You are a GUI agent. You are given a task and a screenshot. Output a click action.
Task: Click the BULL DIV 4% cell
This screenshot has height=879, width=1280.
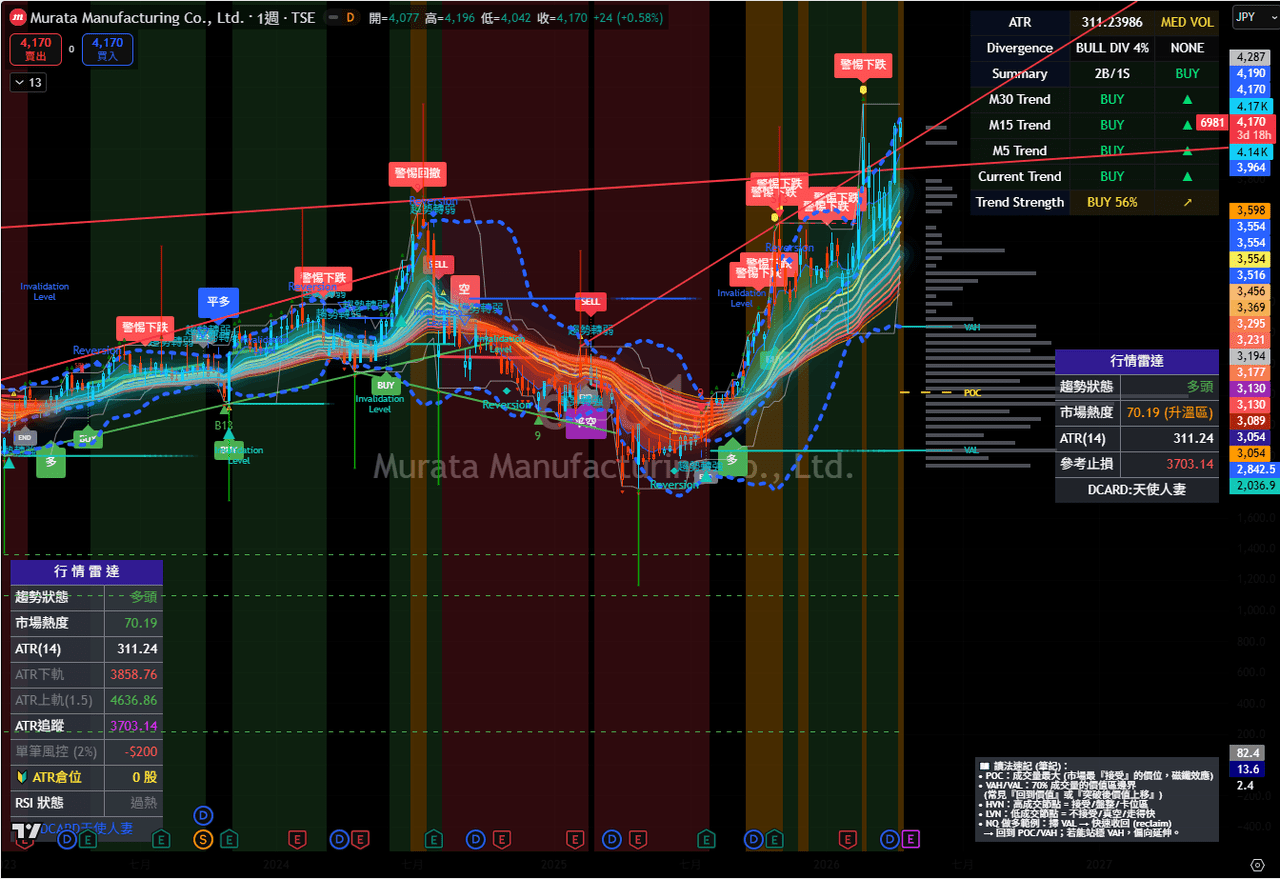pos(1112,48)
